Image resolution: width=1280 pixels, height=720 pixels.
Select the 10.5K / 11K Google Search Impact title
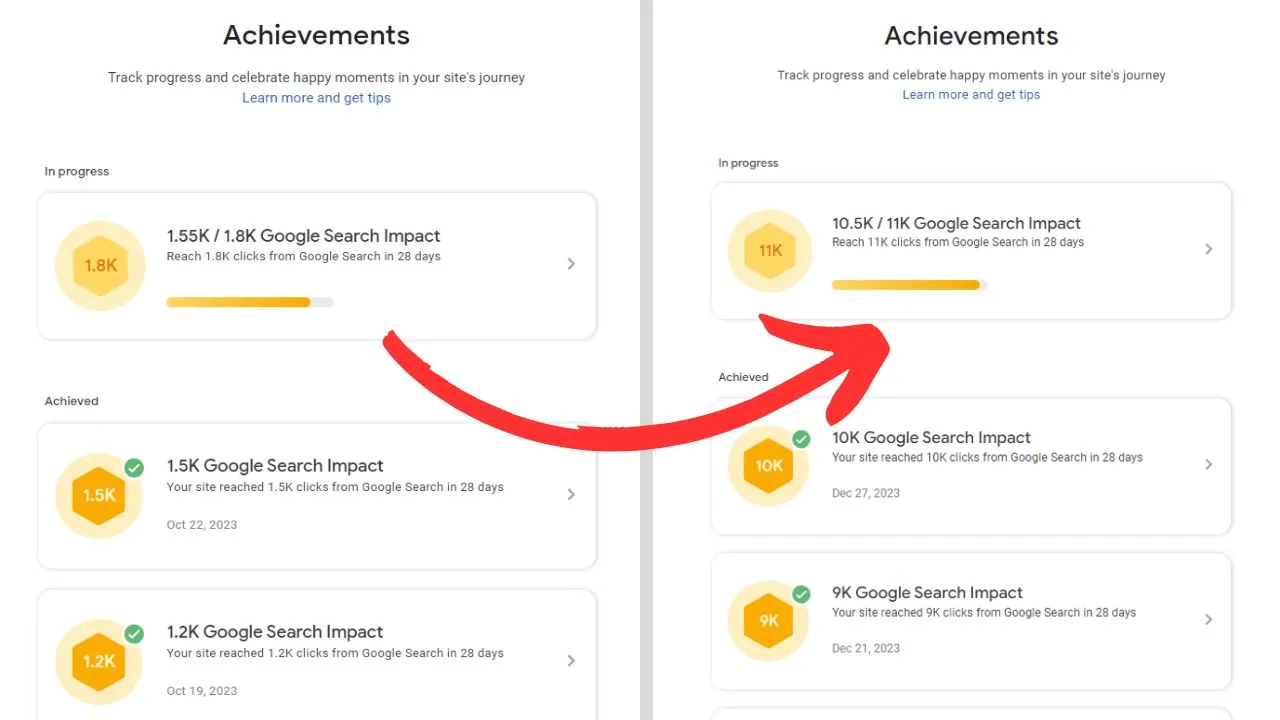point(956,224)
